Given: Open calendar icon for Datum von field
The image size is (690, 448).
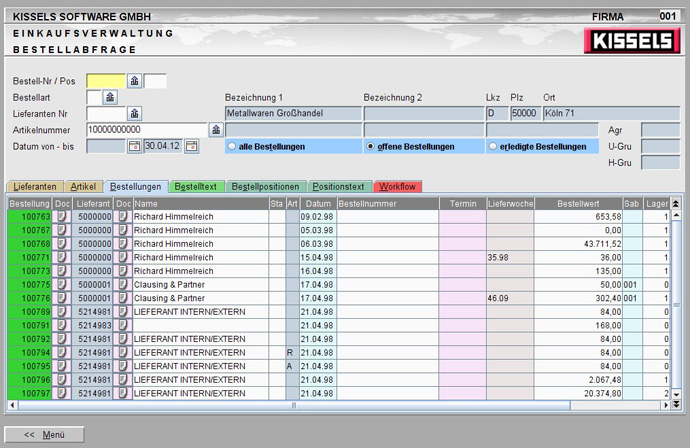Looking at the screenshot, I should click(134, 146).
